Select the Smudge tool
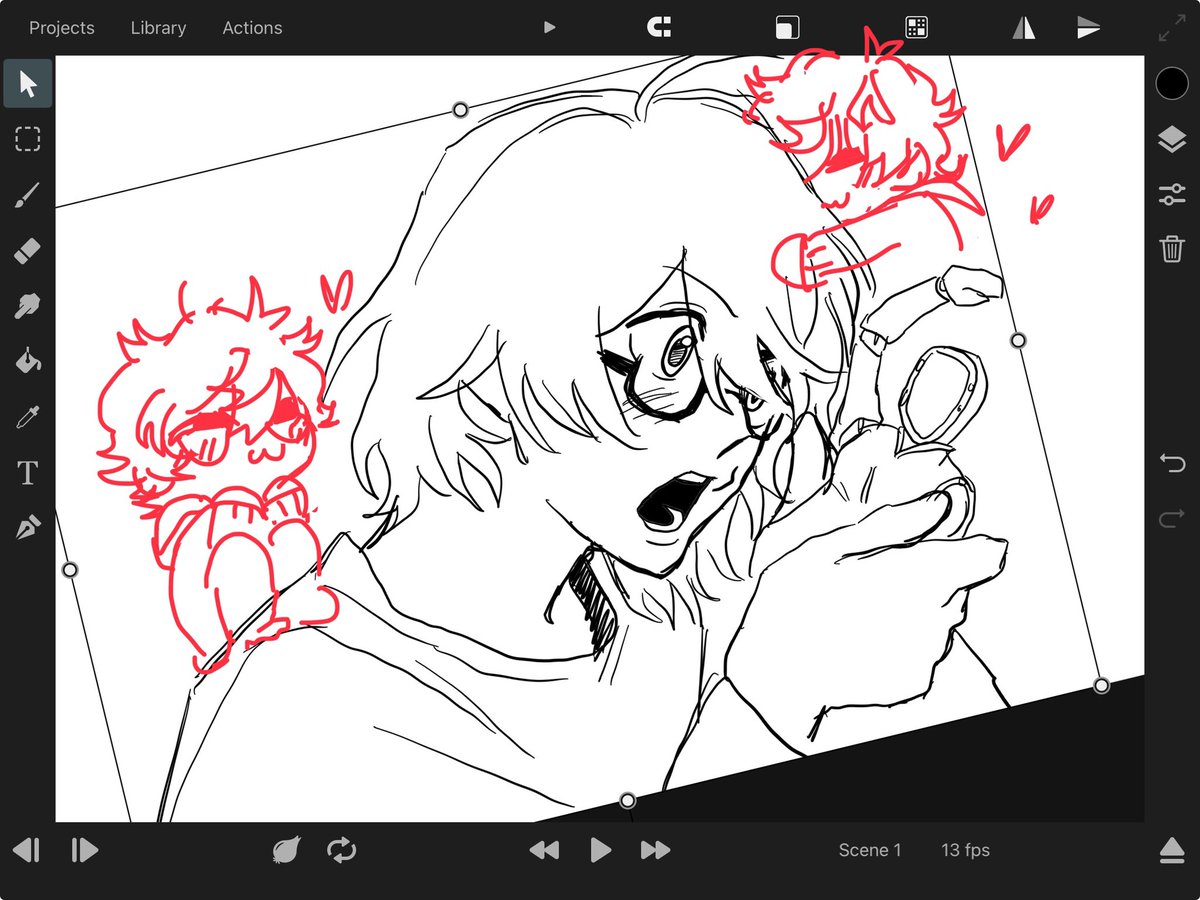 28,306
